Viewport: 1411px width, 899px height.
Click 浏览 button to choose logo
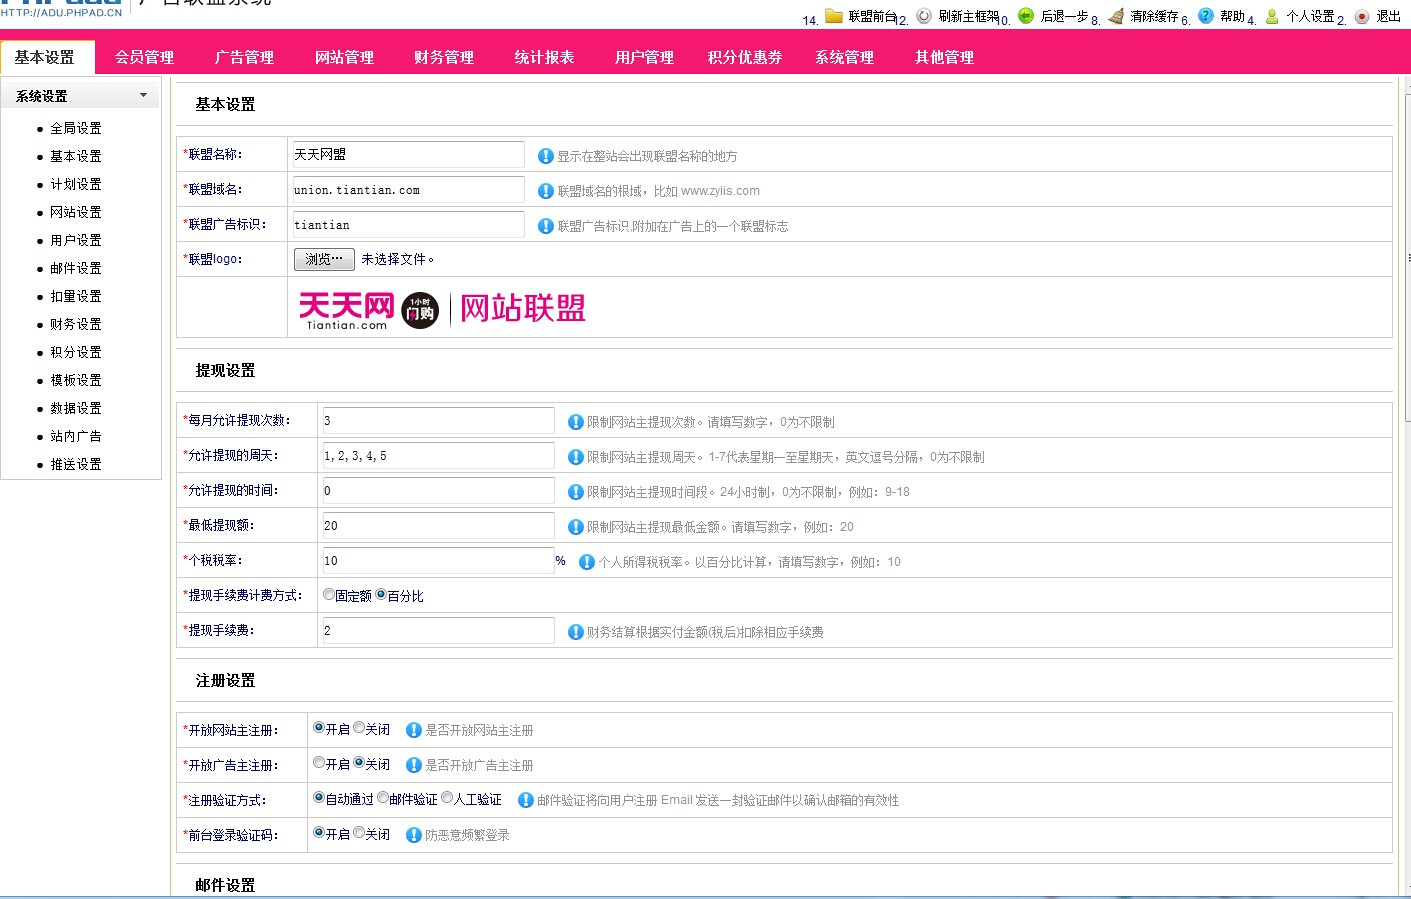pyautogui.click(x=324, y=259)
